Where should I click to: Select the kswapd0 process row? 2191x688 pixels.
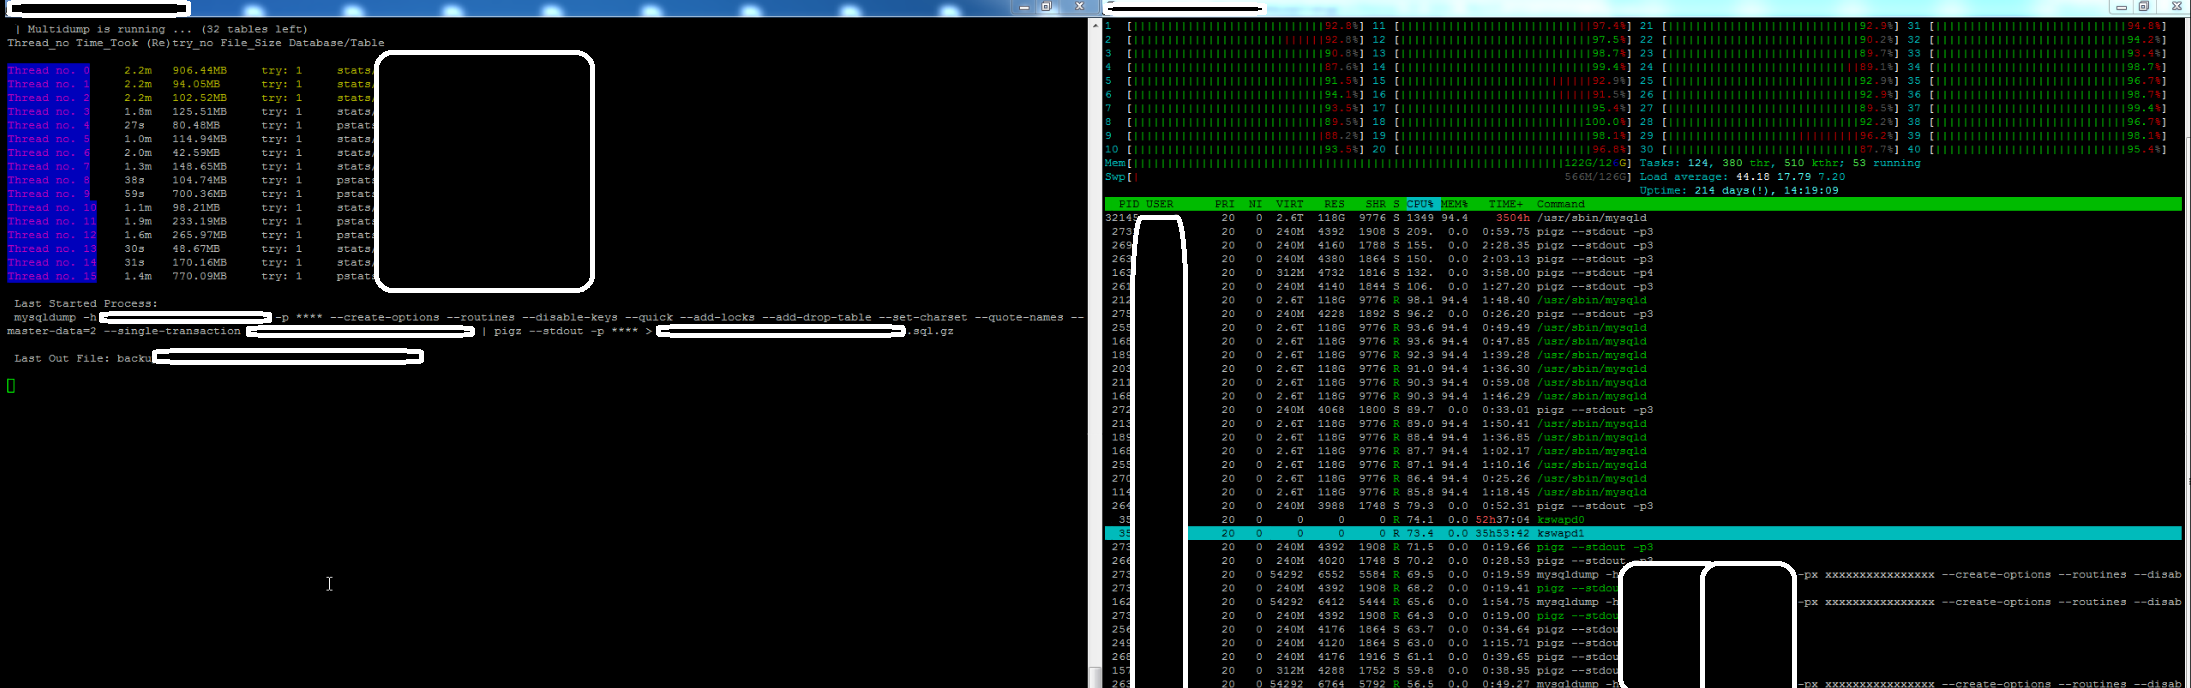[1560, 520]
